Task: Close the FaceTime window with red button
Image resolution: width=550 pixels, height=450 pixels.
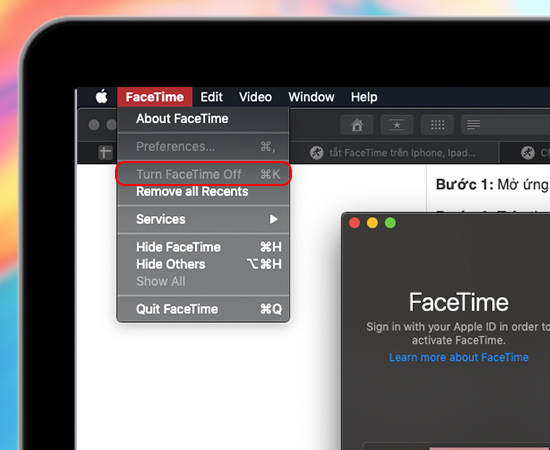Action: 354,223
